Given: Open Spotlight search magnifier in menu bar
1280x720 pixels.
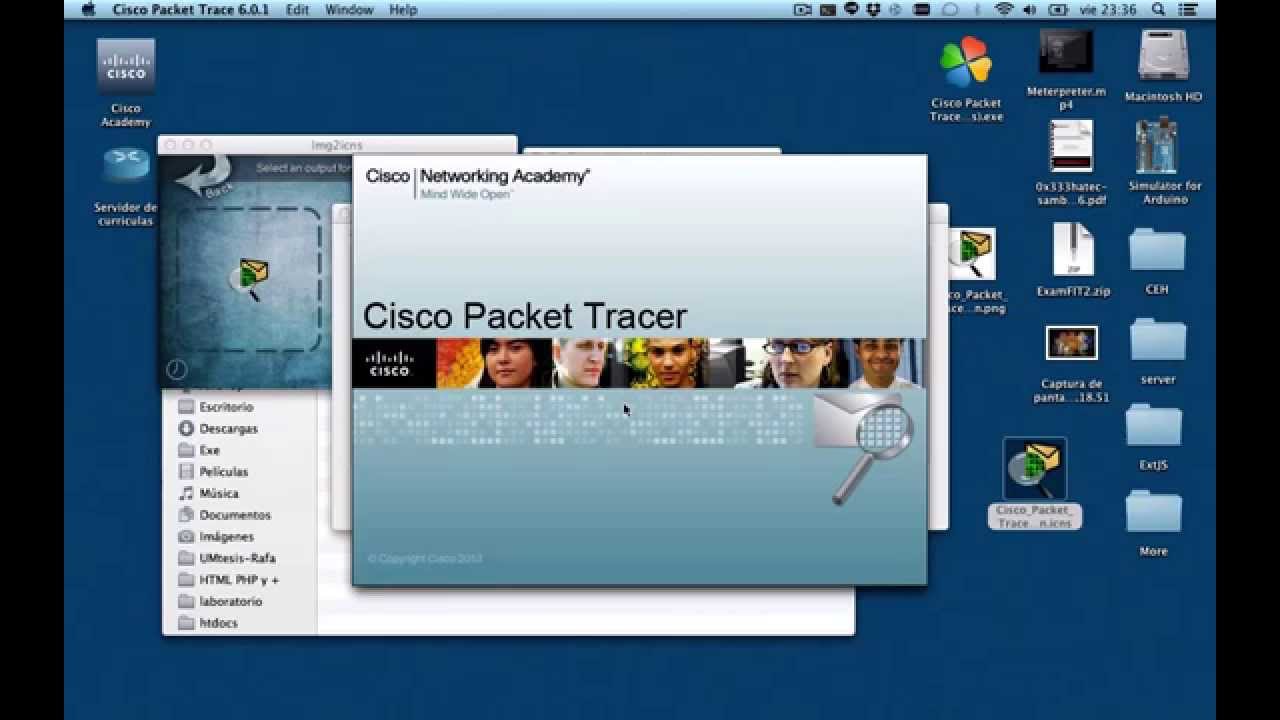Looking at the screenshot, I should tap(1159, 9).
